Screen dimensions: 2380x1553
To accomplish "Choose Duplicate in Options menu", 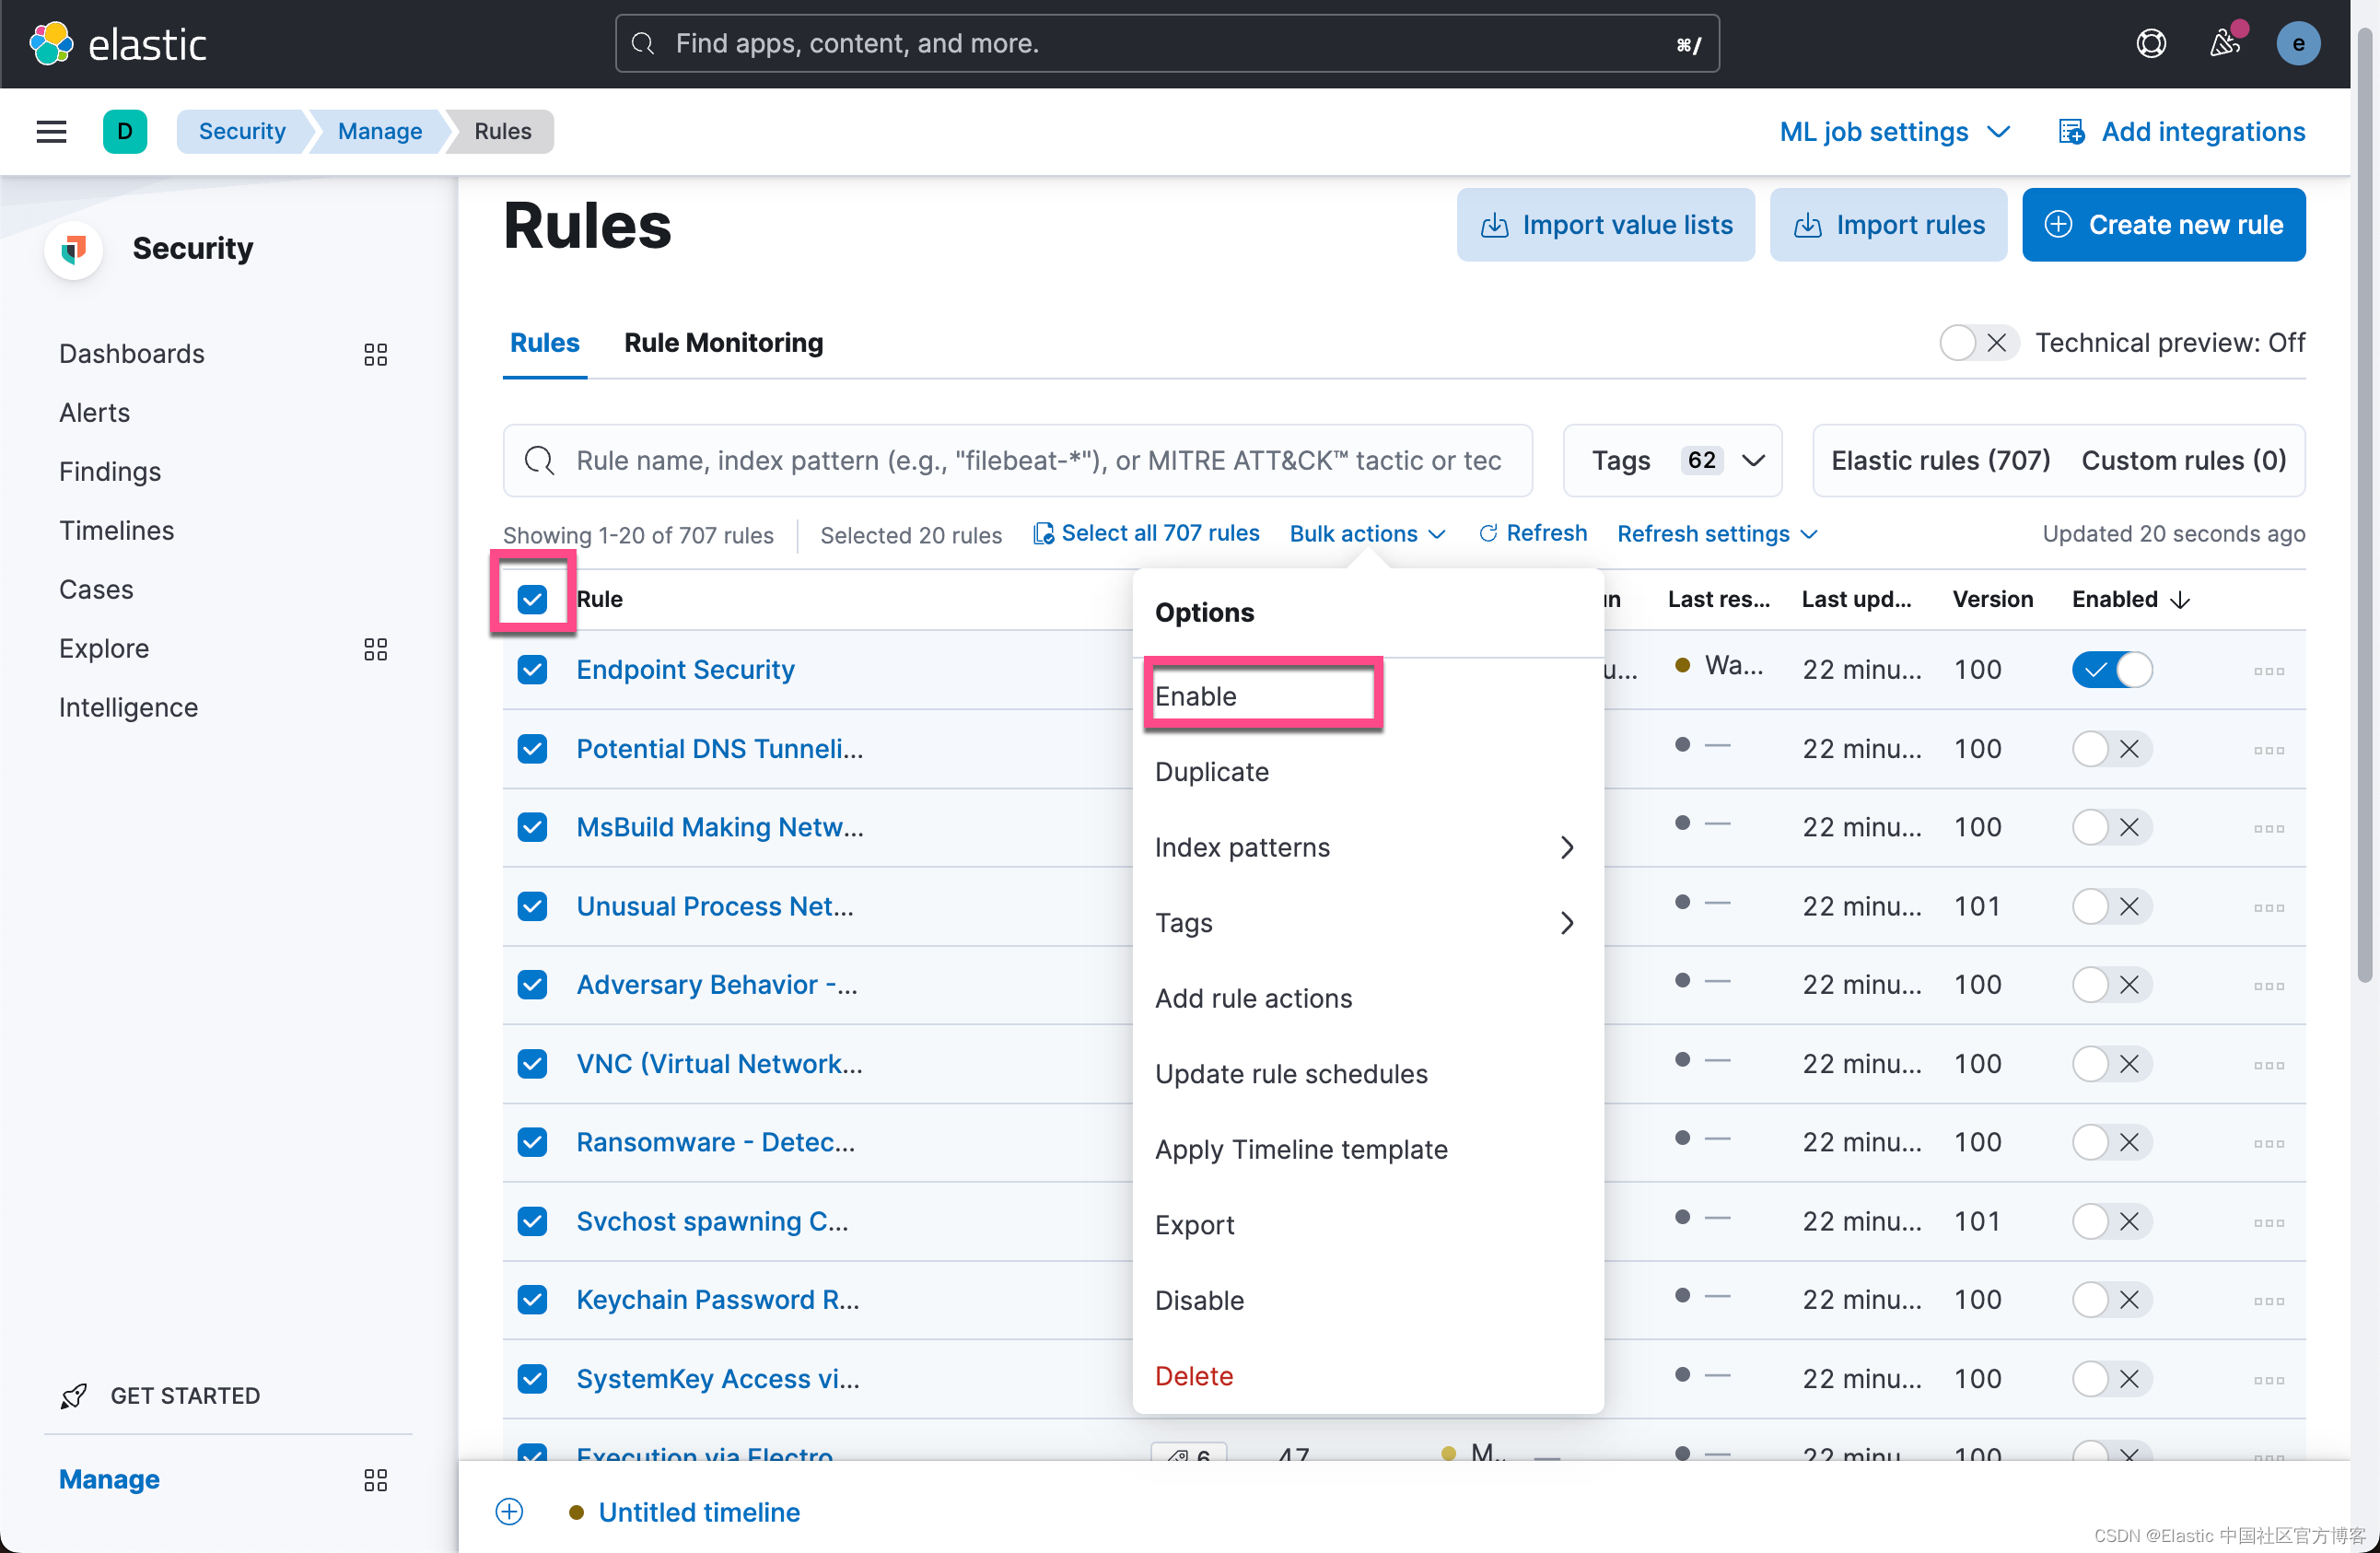I will click(x=1366, y=772).
